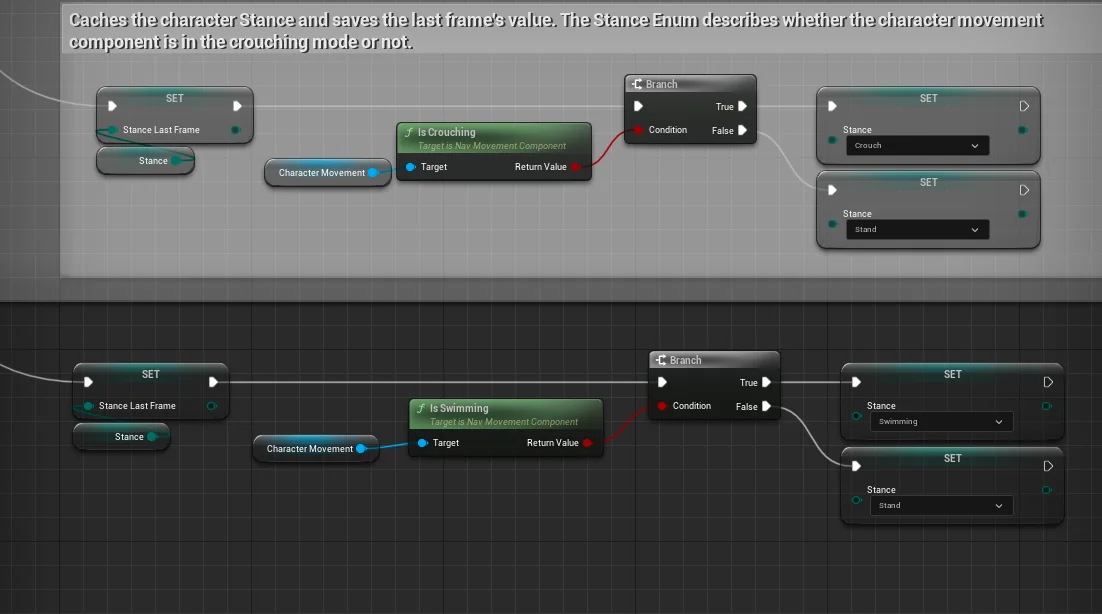Click exec output pin of Stance Last Frame SET below comment box

(213, 382)
